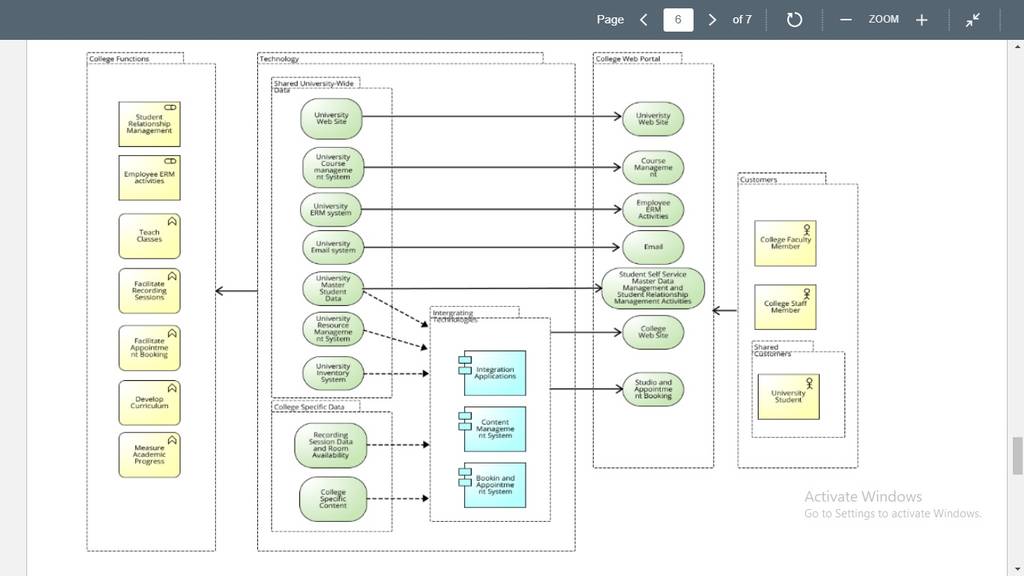The image size is (1024, 576).
Task: Select the Integration Applications component
Action: [x=493, y=373]
